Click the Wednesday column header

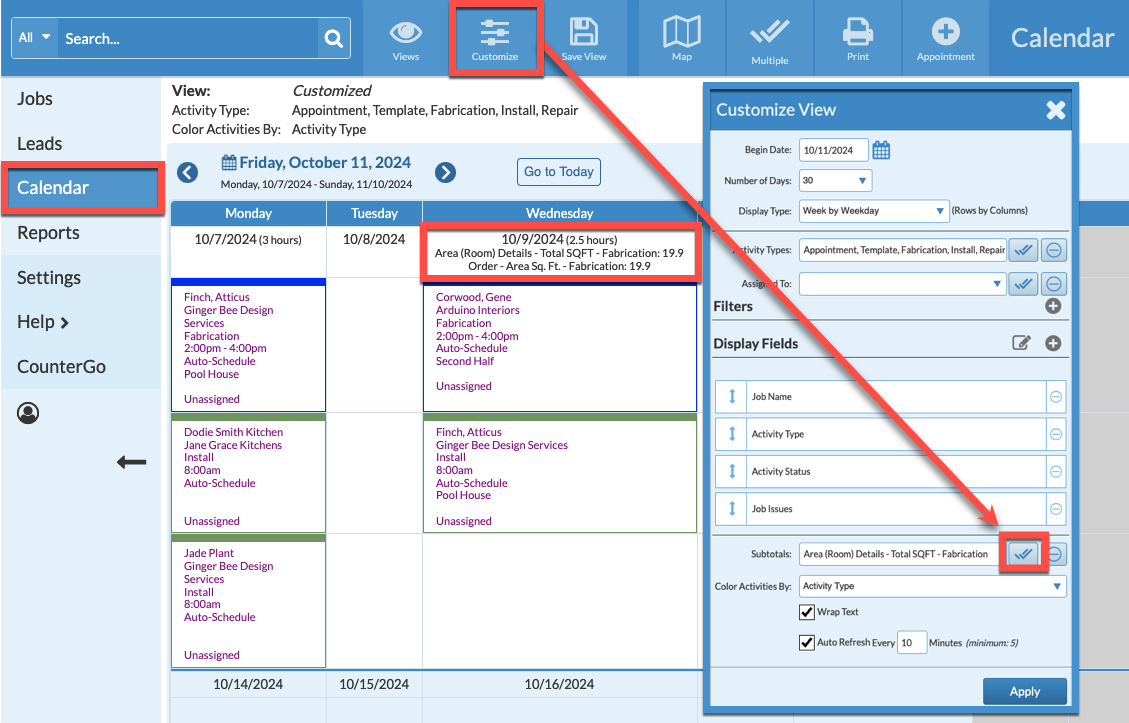pyautogui.click(x=559, y=213)
